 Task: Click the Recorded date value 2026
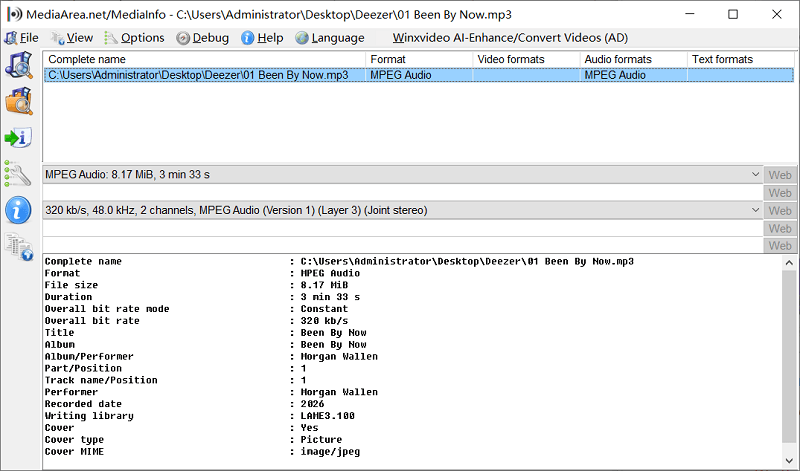(312, 404)
